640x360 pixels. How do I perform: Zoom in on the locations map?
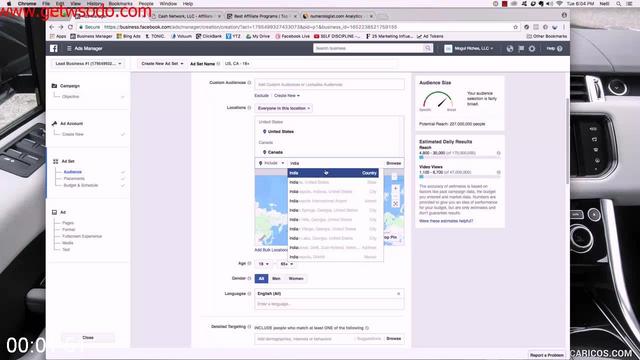pyautogui.click(x=395, y=188)
